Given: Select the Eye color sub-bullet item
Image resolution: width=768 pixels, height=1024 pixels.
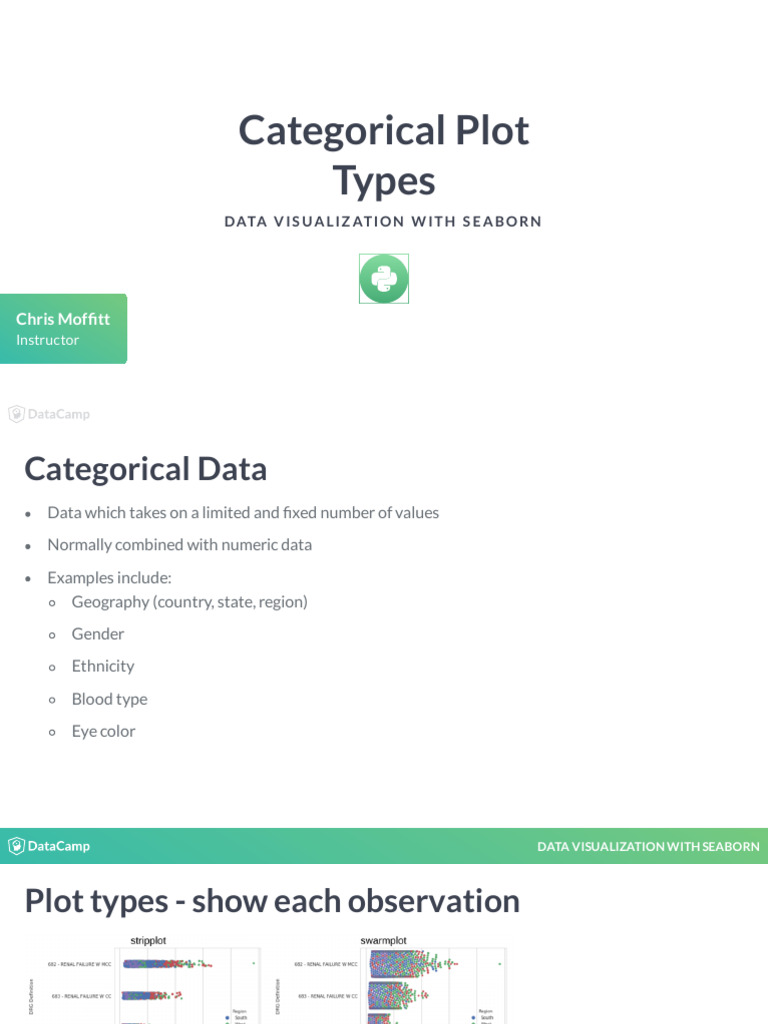Looking at the screenshot, I should (104, 731).
